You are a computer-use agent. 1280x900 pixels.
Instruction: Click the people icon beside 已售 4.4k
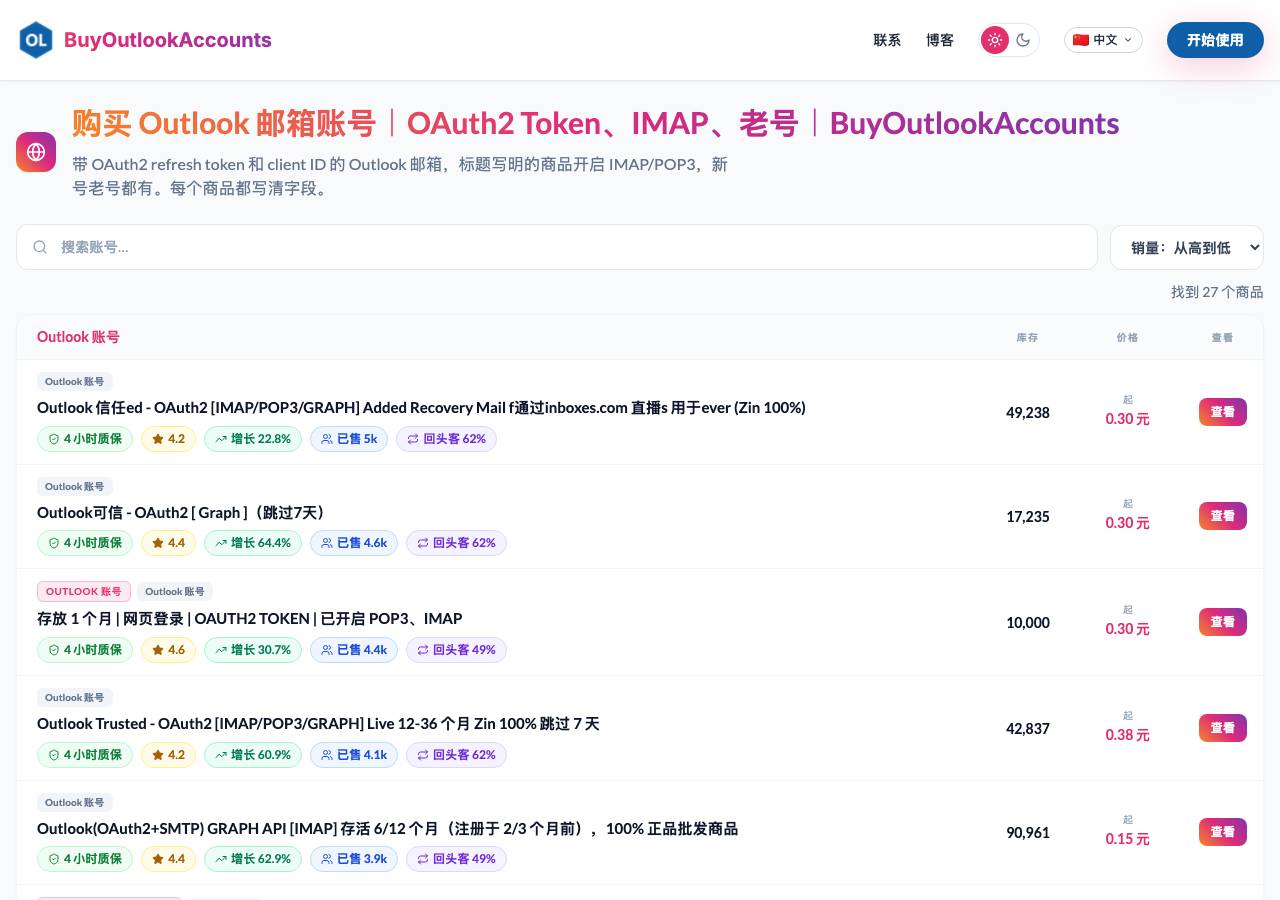click(327, 650)
